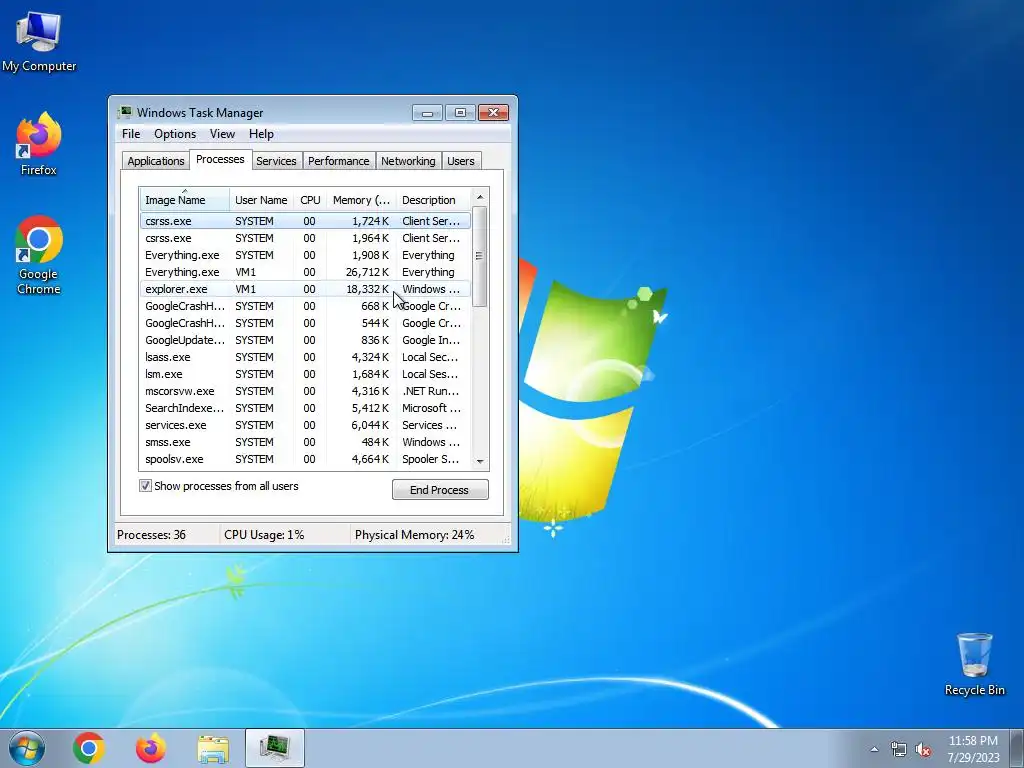This screenshot has height=768, width=1024.
Task: Select the GoogleUpdate... process
Action: [x=305, y=340]
